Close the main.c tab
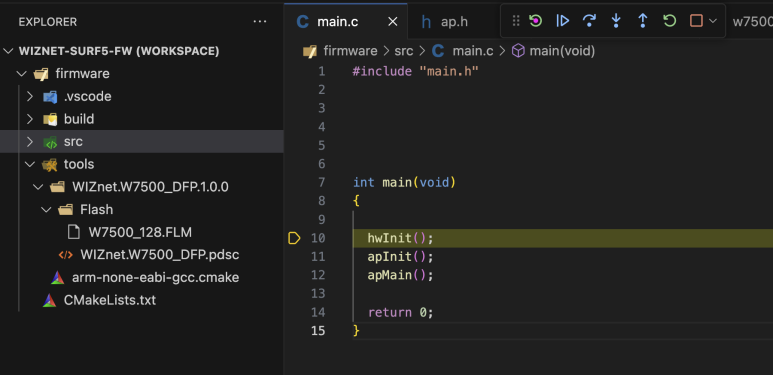This screenshot has width=773, height=375. coord(392,22)
